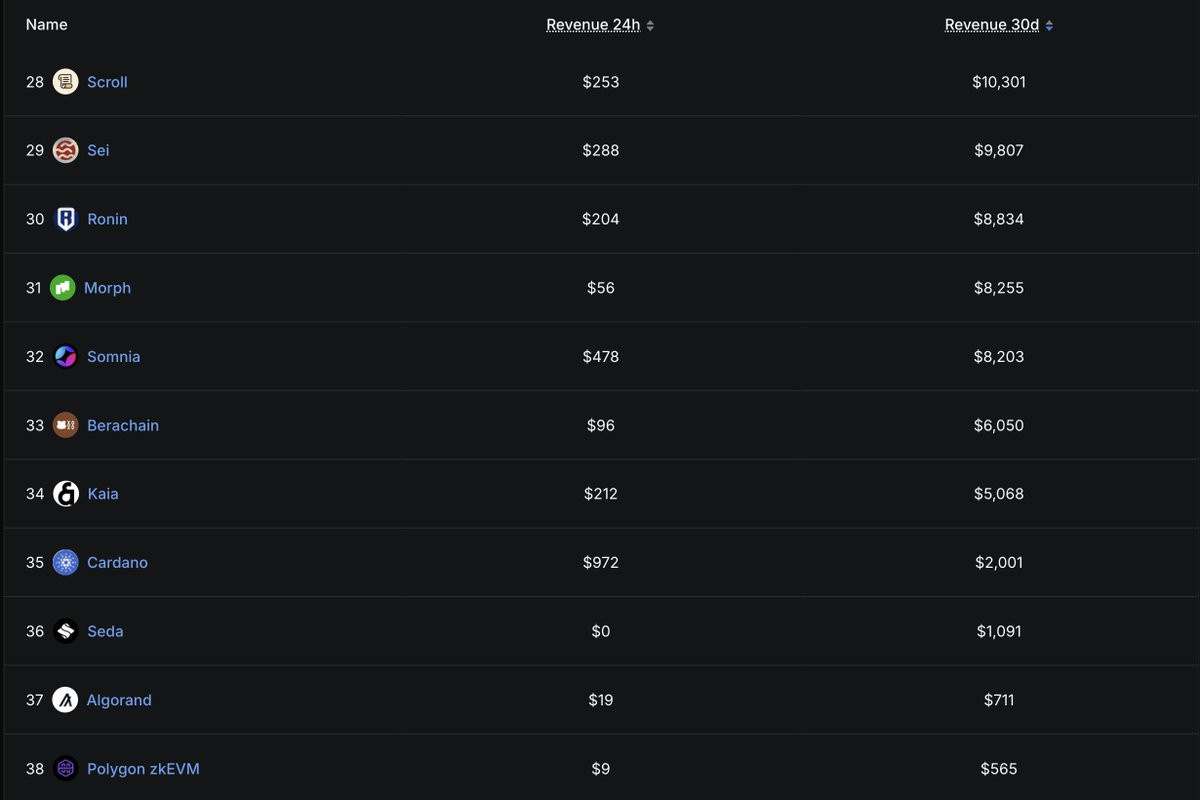Click the blue Cardano logo icon
Screen dimensions: 1200x800
(66, 563)
